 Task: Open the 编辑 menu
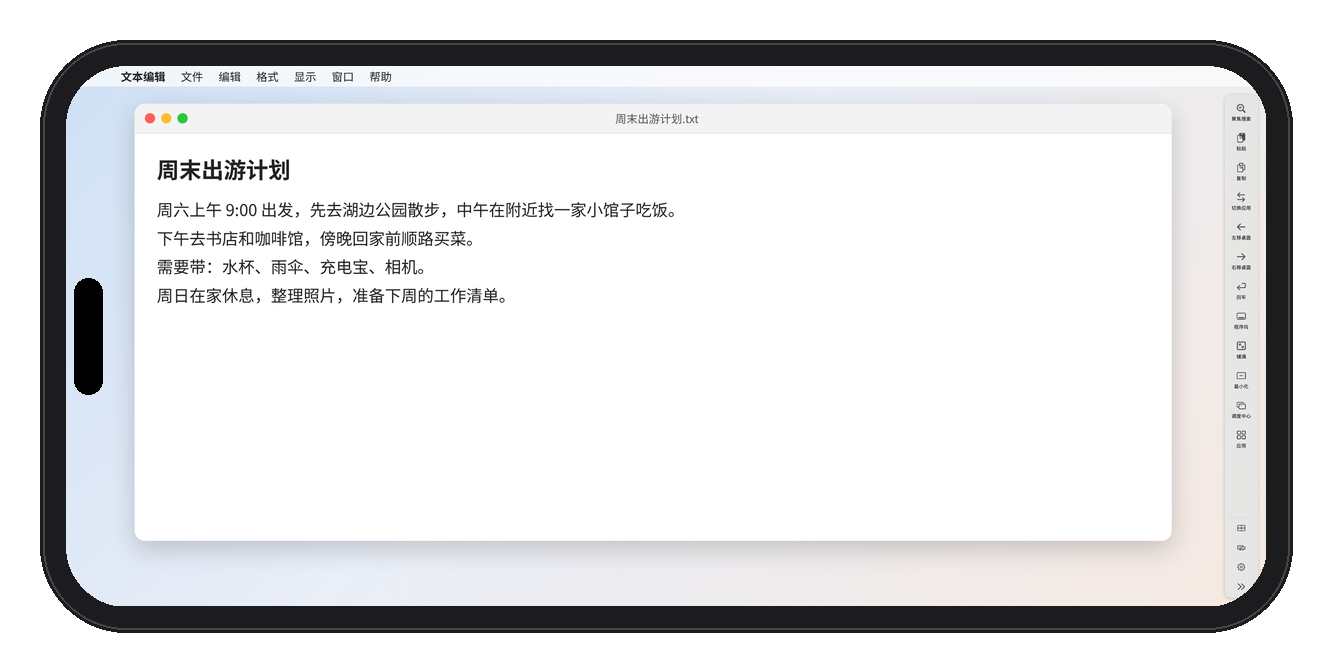tap(230, 77)
